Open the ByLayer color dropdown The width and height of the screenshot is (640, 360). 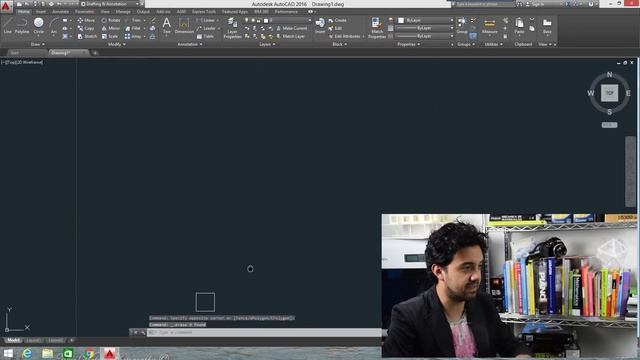pos(425,20)
